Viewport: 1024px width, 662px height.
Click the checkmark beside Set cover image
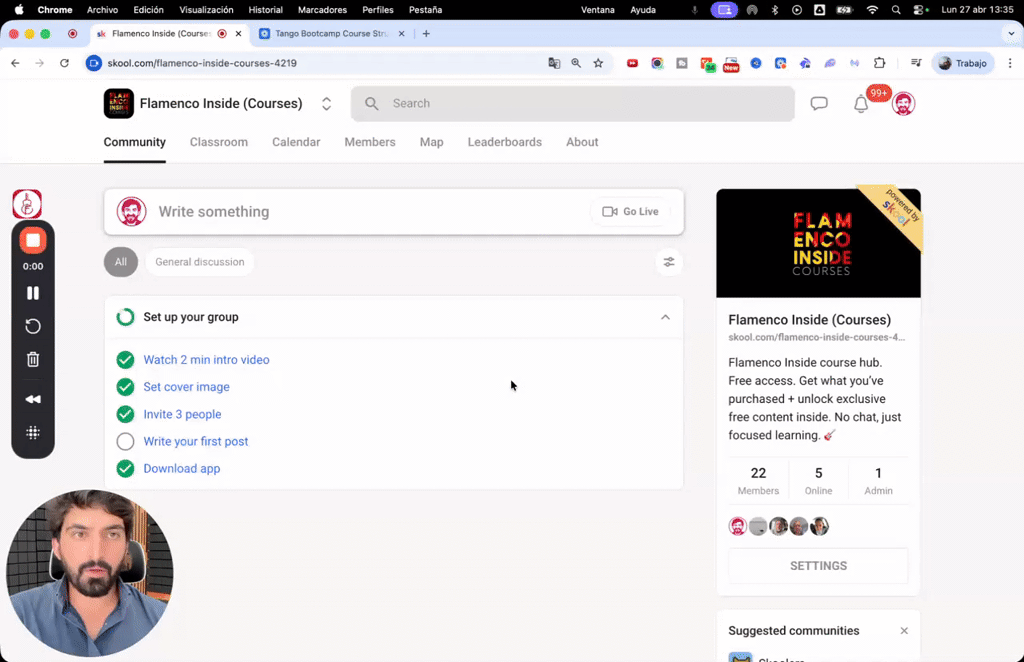tap(125, 386)
